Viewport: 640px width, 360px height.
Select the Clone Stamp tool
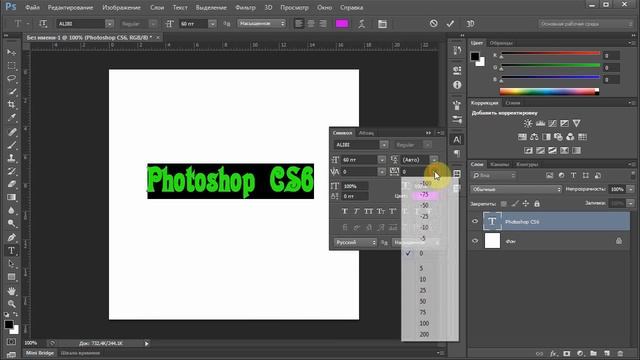(x=11, y=158)
